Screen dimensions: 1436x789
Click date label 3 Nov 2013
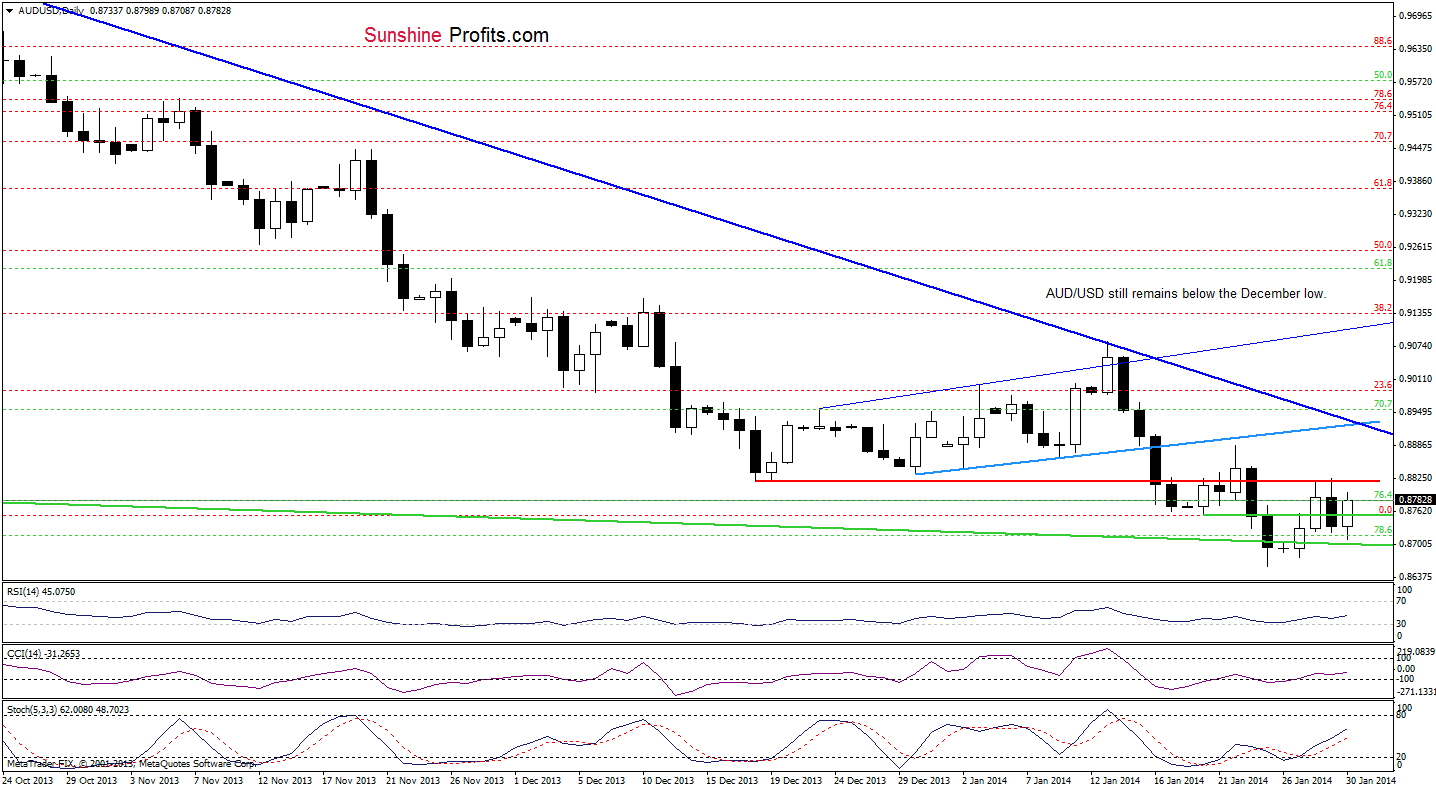coord(153,778)
